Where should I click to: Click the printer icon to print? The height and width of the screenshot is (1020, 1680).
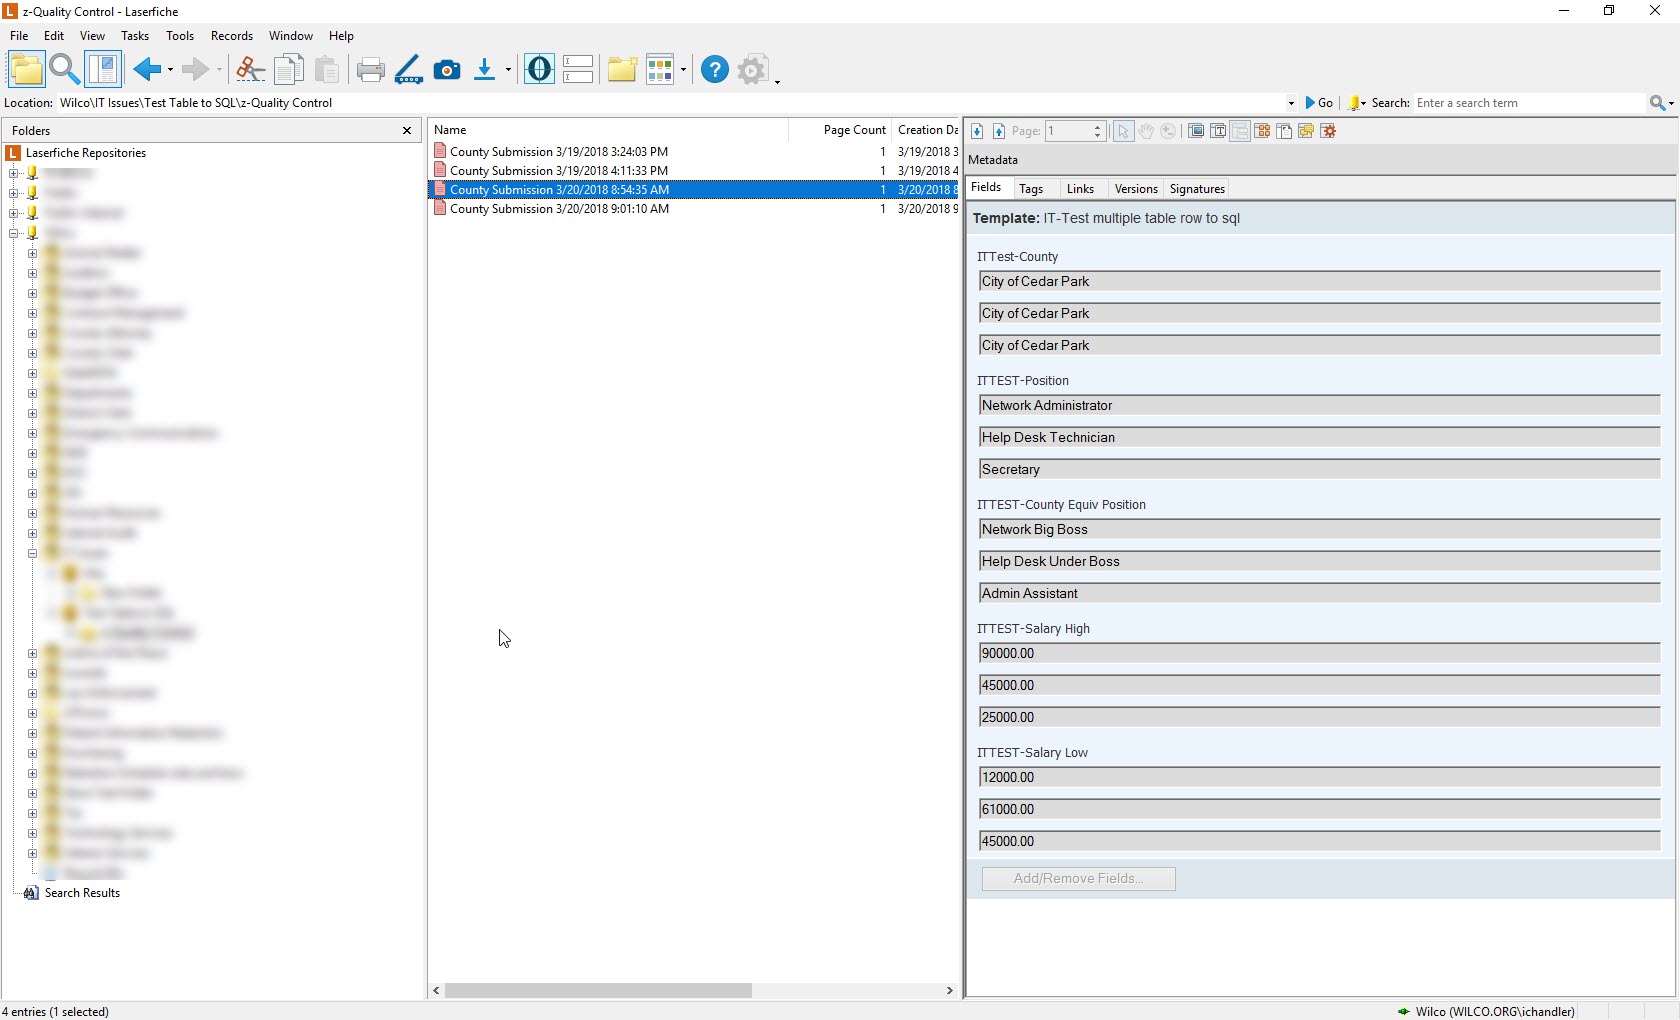point(370,70)
